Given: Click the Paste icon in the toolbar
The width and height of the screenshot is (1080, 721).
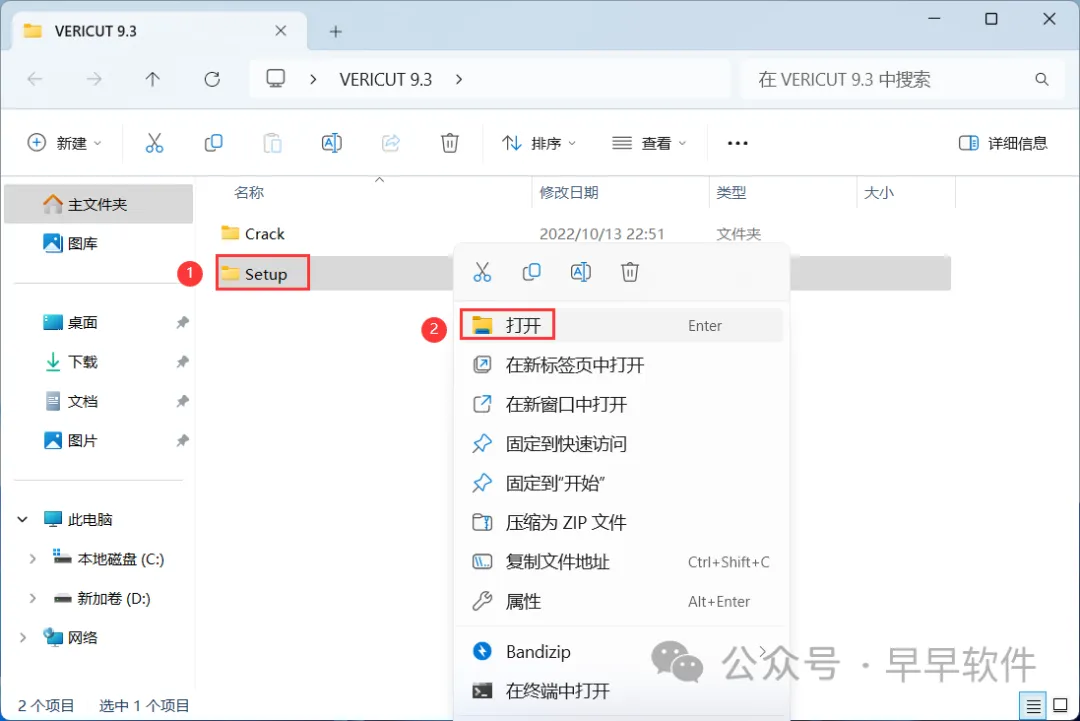Looking at the screenshot, I should pos(273,143).
